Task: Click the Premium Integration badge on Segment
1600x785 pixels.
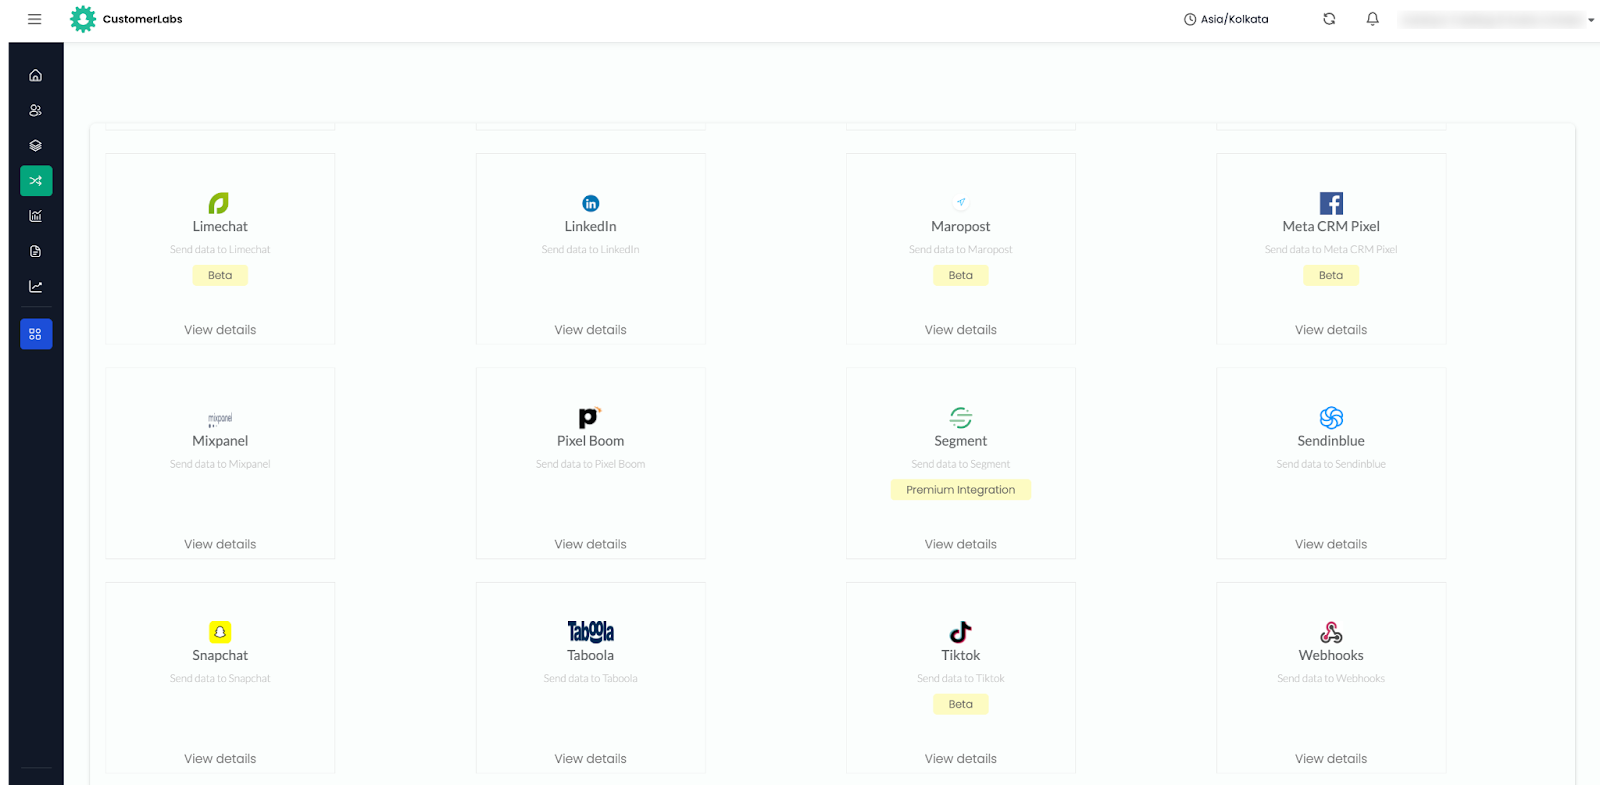Action: pyautogui.click(x=961, y=490)
